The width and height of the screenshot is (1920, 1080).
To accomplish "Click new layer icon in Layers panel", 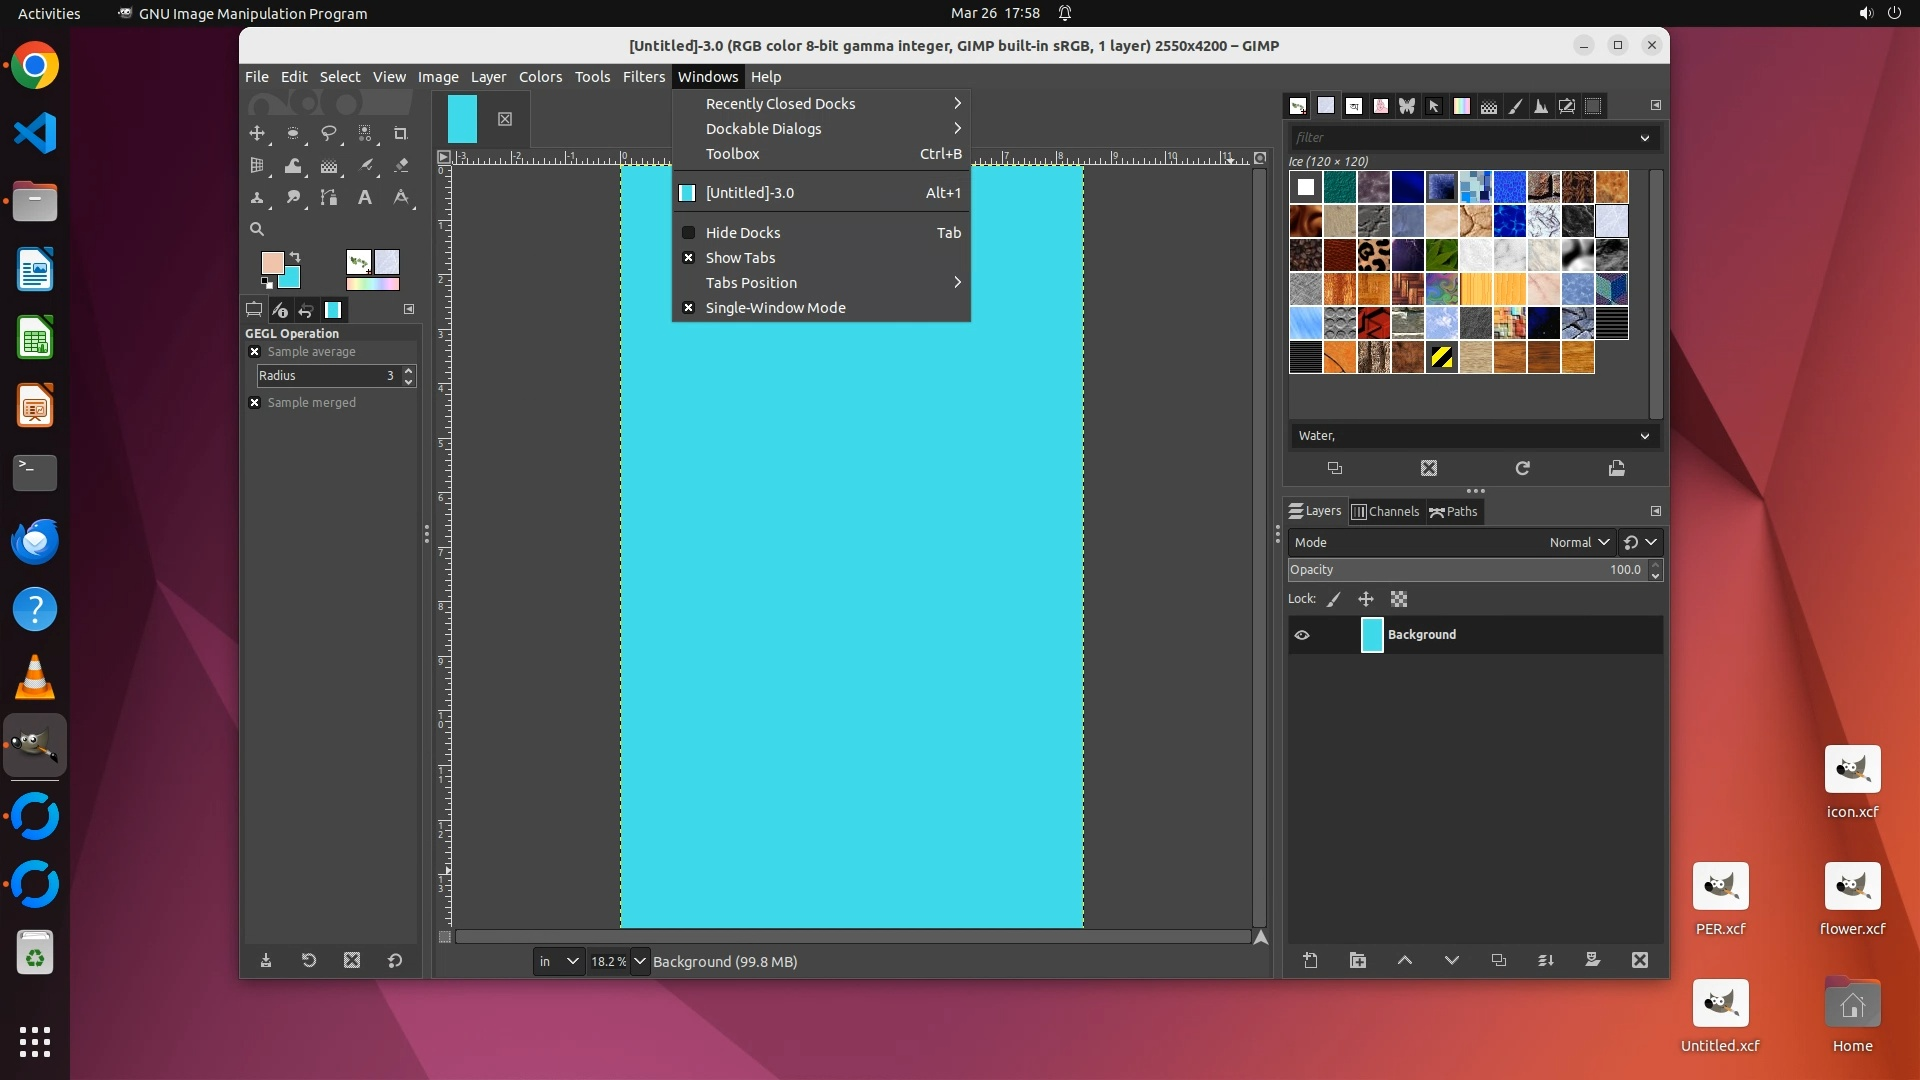I will click(x=1310, y=960).
